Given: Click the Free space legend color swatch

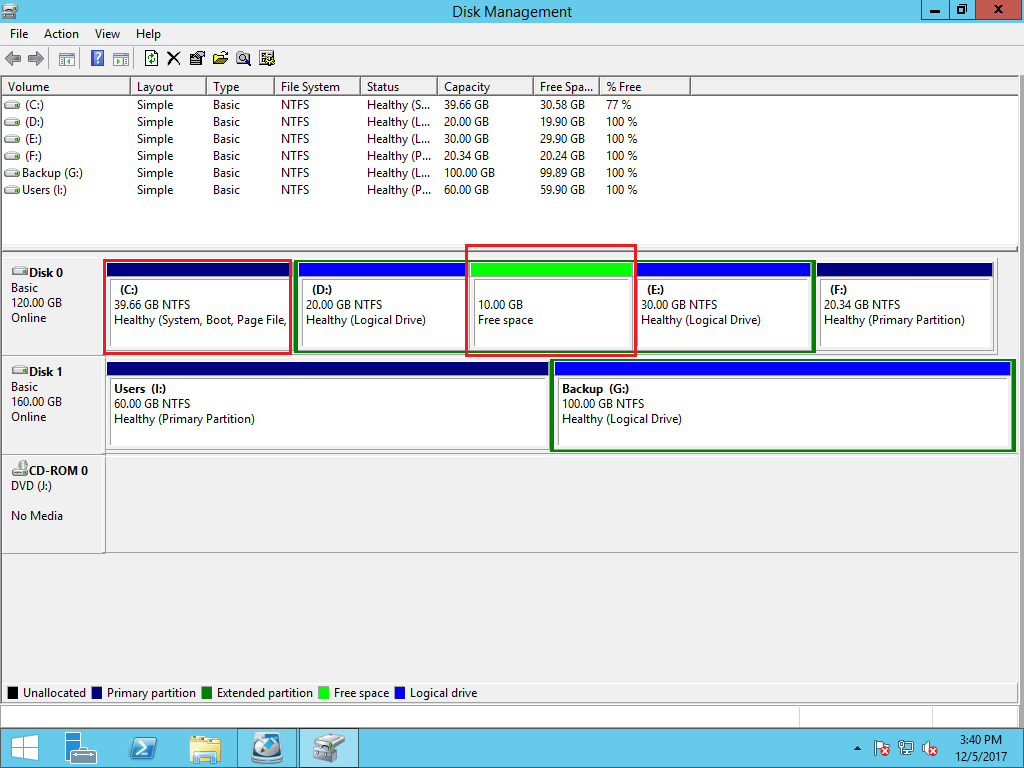Looking at the screenshot, I should 324,693.
